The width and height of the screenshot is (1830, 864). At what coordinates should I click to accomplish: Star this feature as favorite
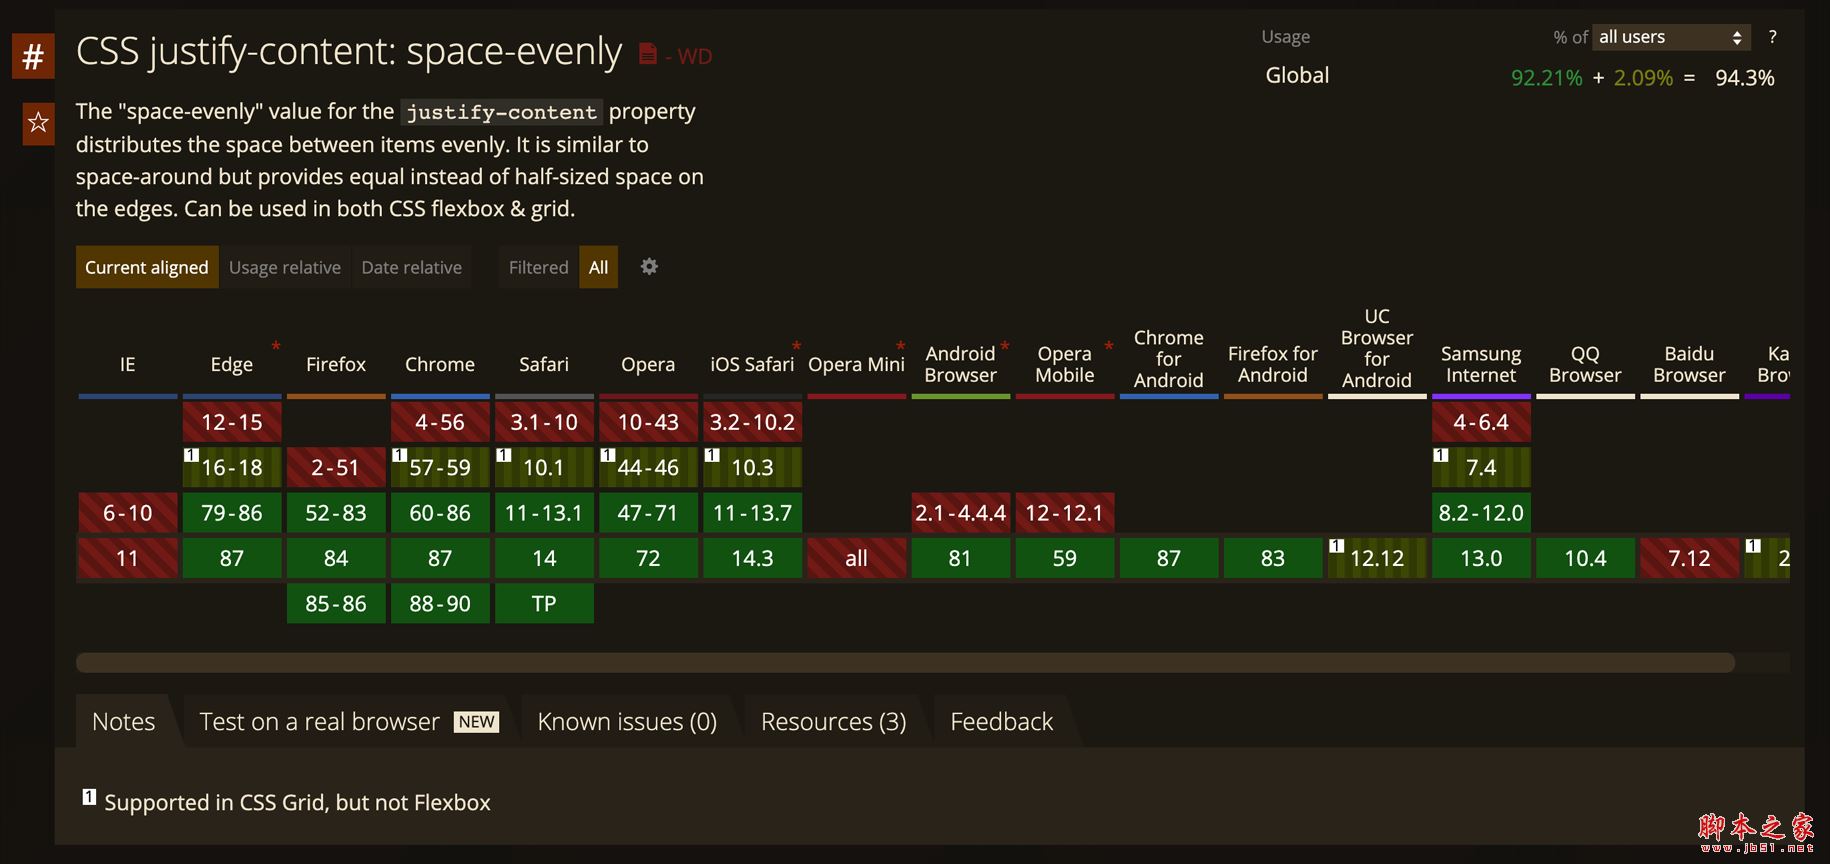coord(38,123)
